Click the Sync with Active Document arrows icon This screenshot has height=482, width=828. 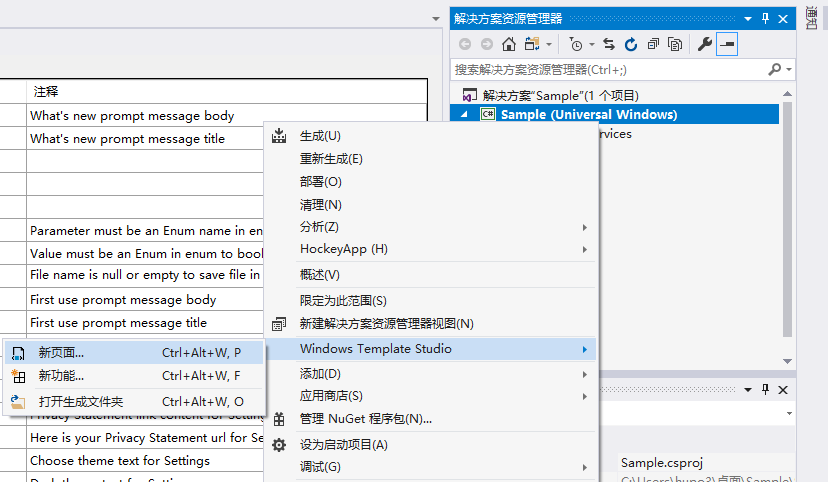pos(609,44)
